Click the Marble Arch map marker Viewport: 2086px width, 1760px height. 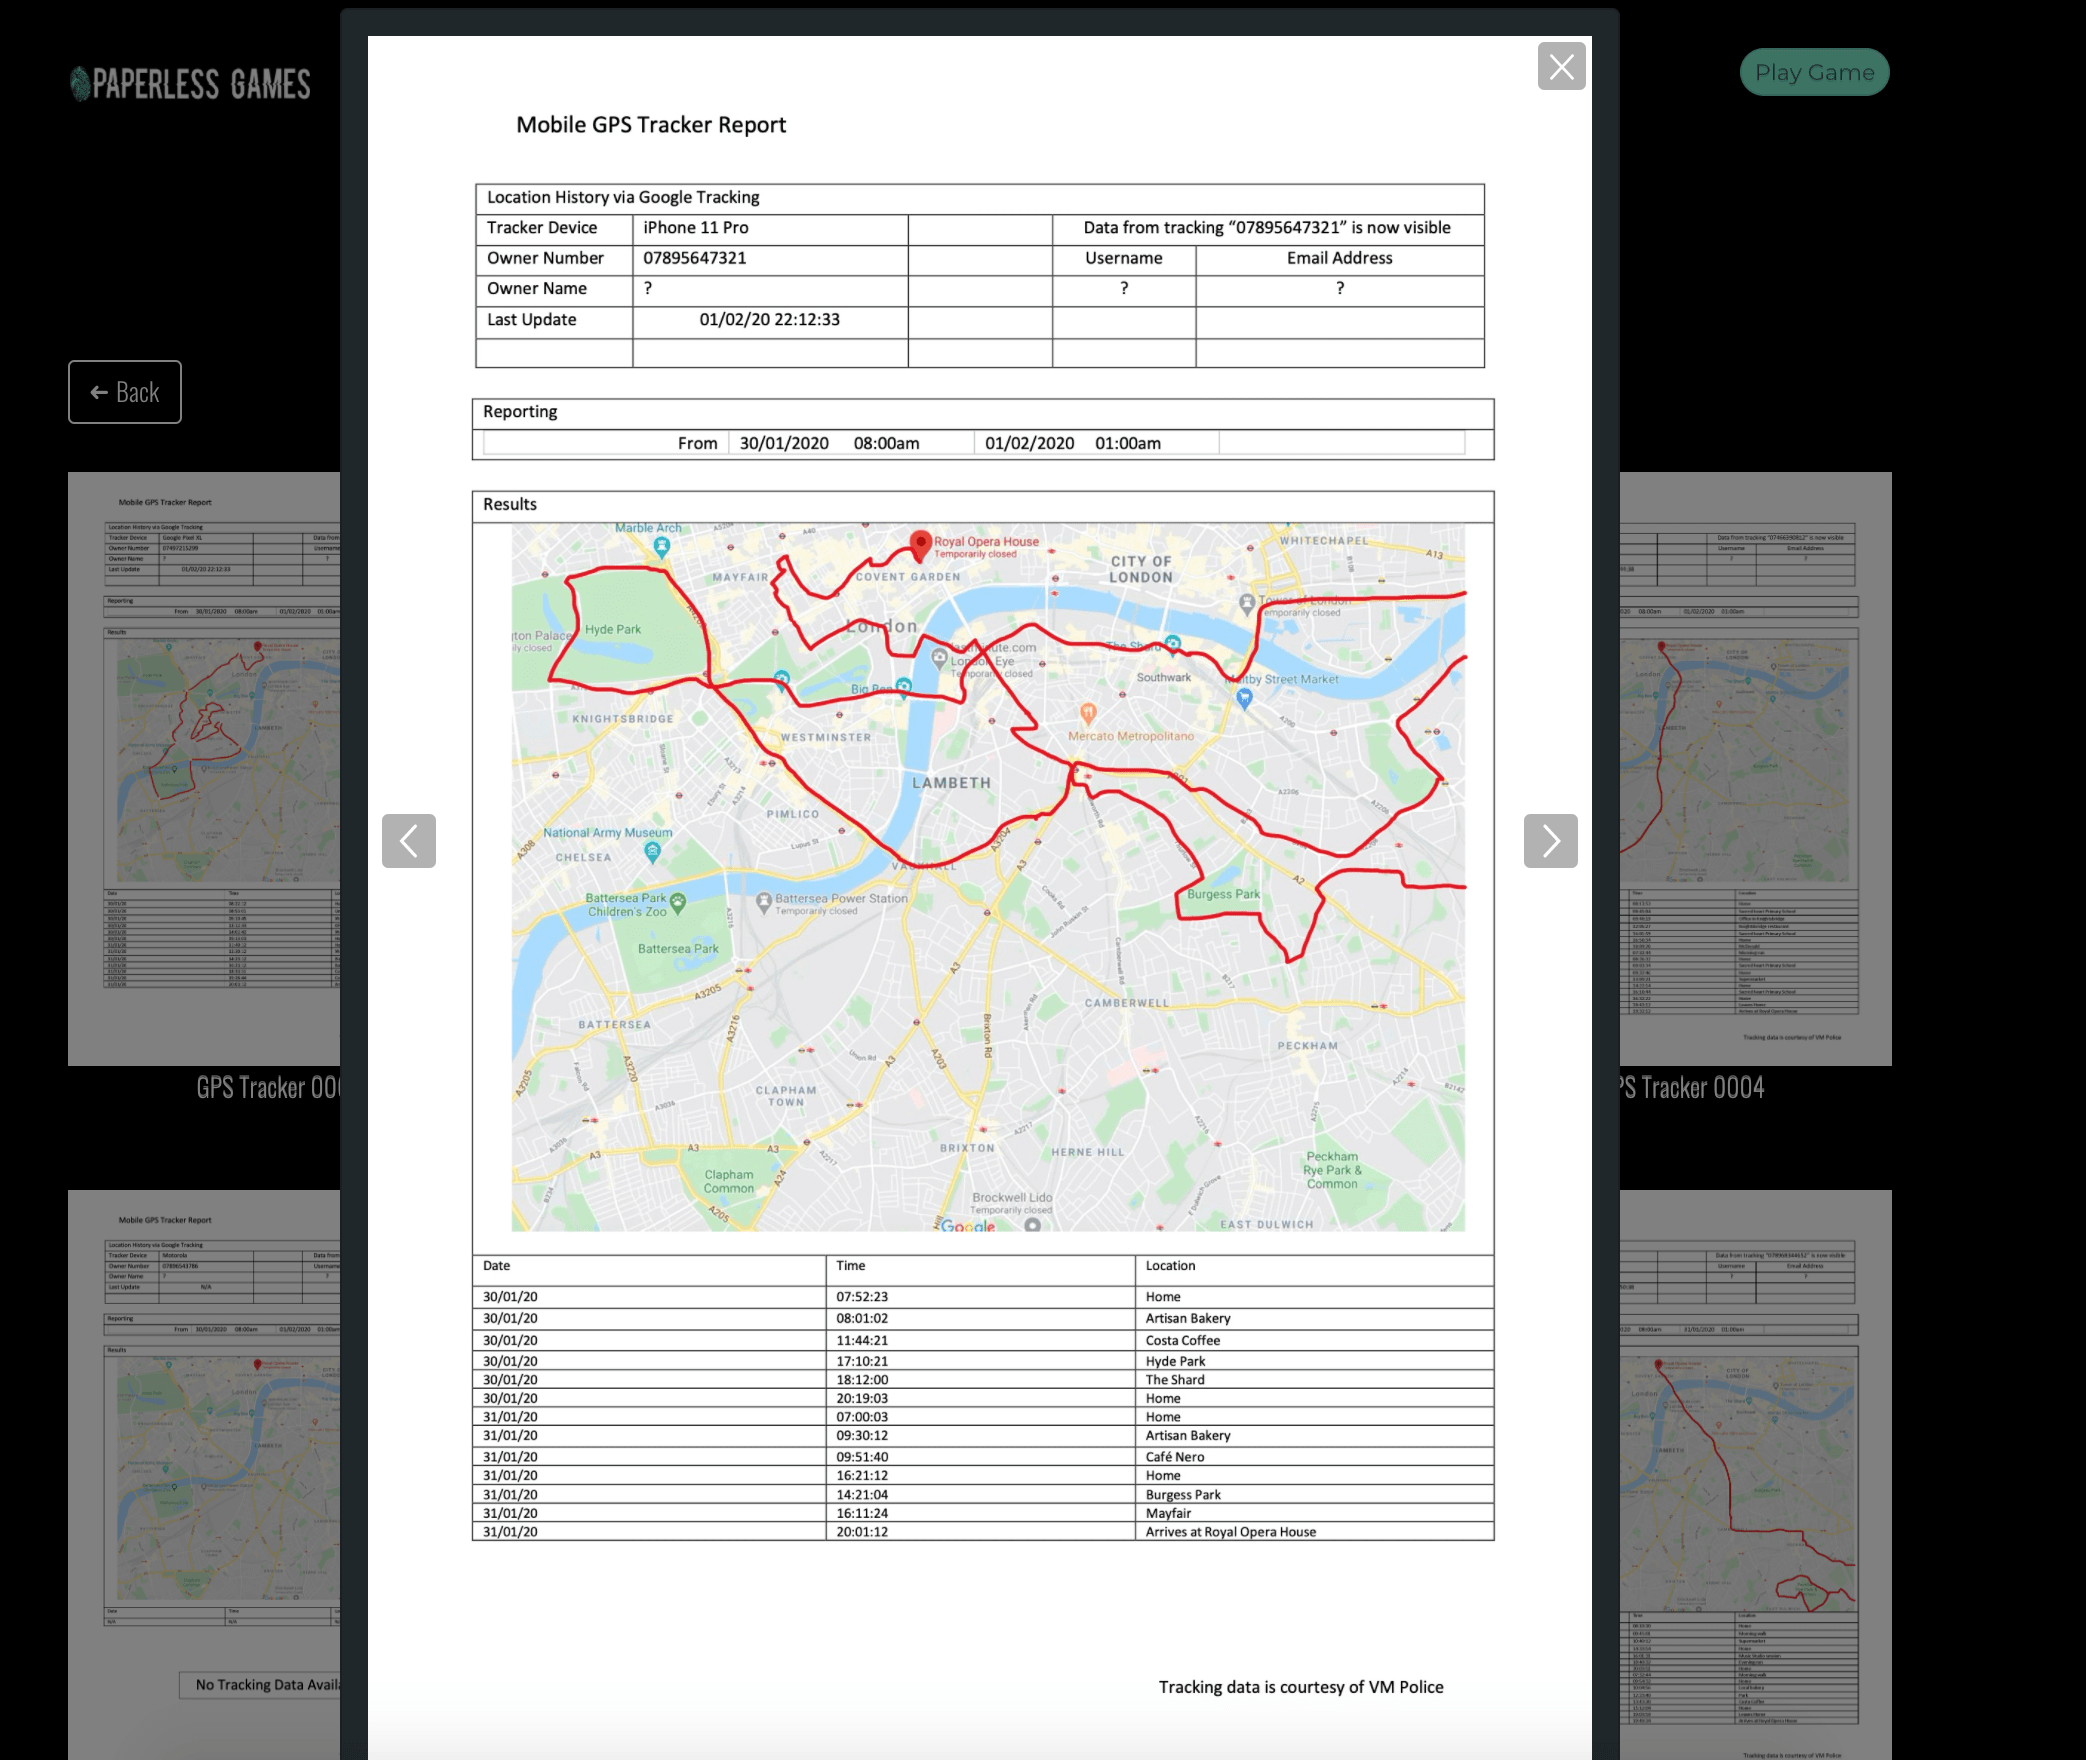point(661,545)
